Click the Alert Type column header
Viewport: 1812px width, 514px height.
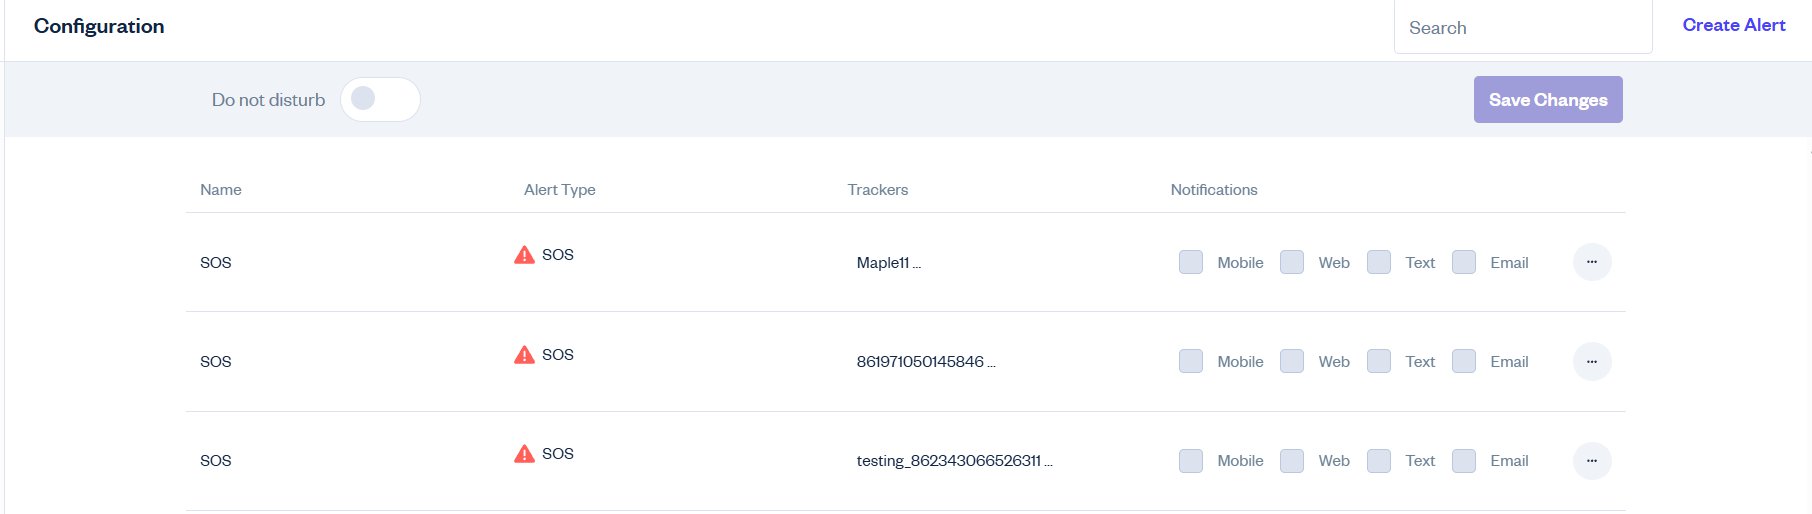[x=559, y=190]
